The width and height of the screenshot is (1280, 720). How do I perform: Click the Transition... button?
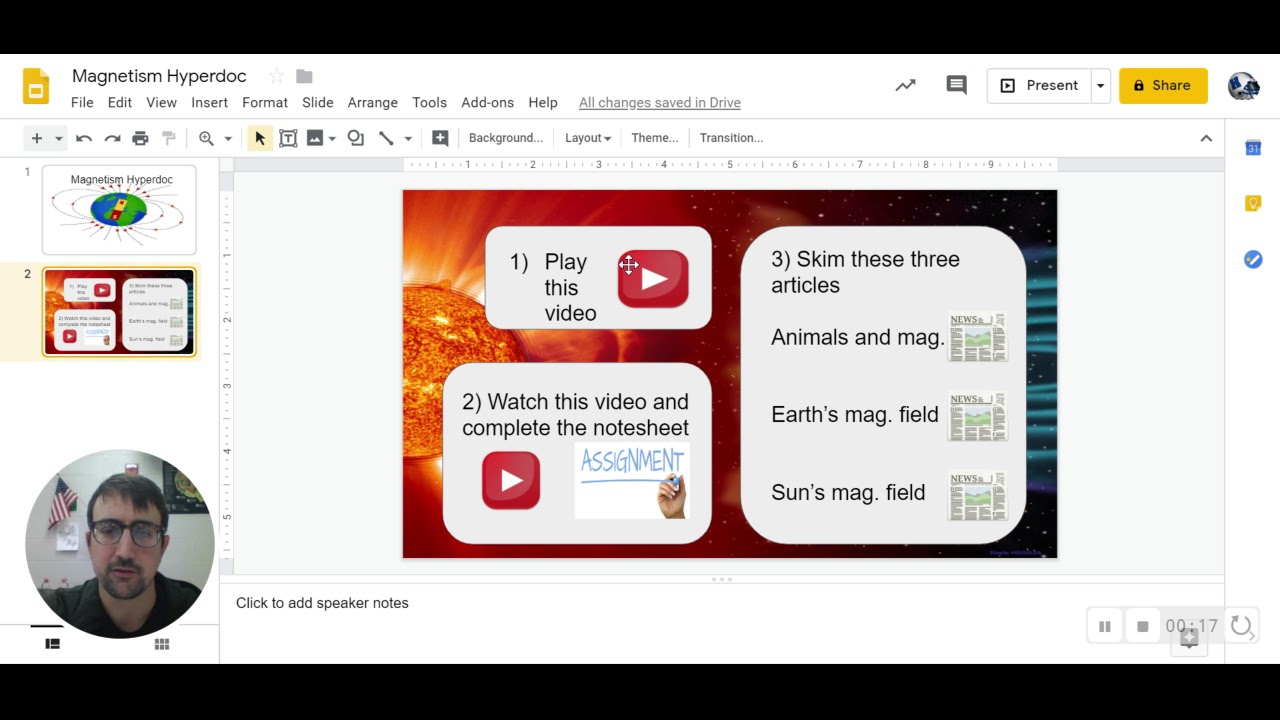[x=731, y=138]
